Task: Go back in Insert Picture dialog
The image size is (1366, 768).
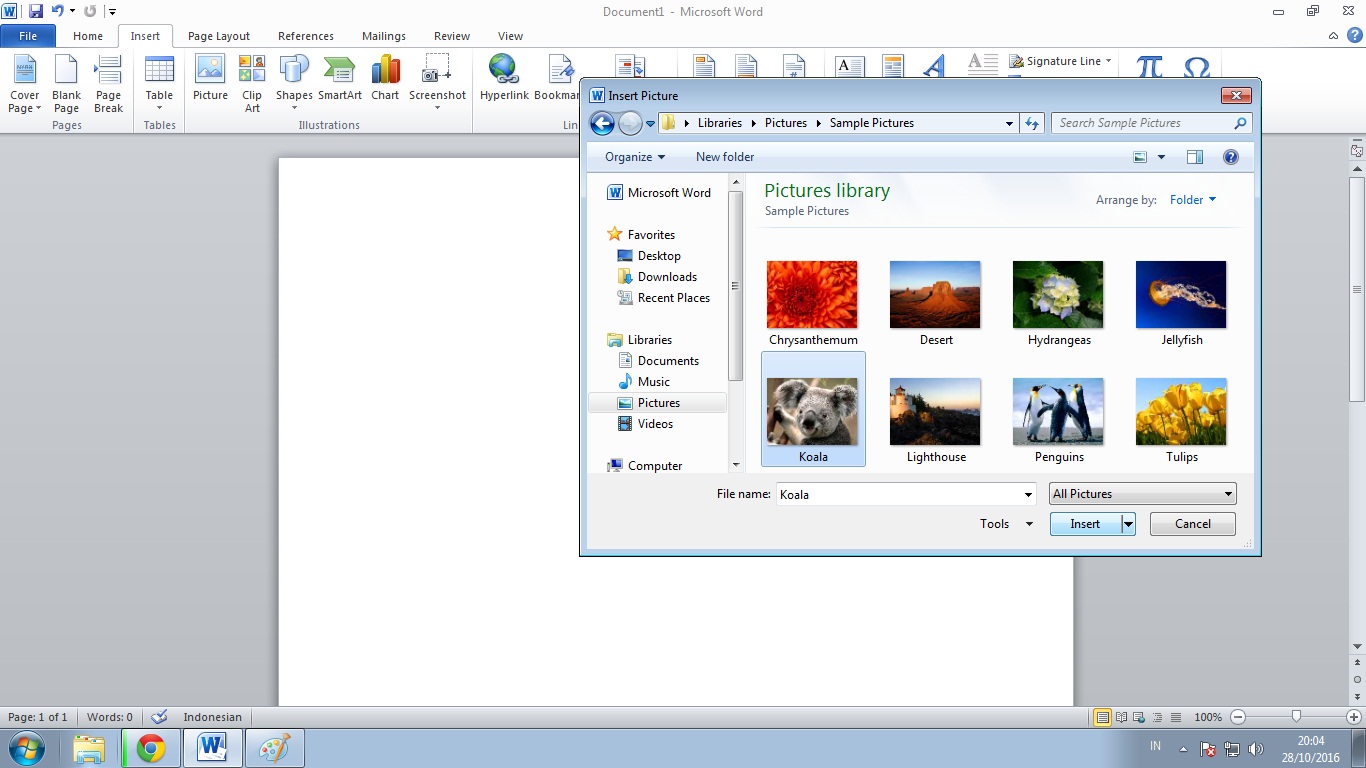Action: click(x=602, y=123)
